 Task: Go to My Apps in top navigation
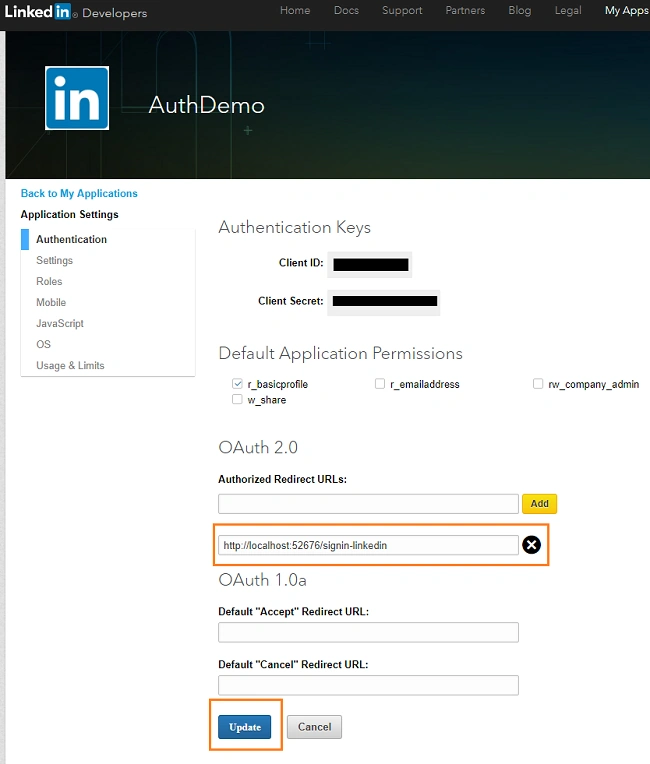point(627,10)
